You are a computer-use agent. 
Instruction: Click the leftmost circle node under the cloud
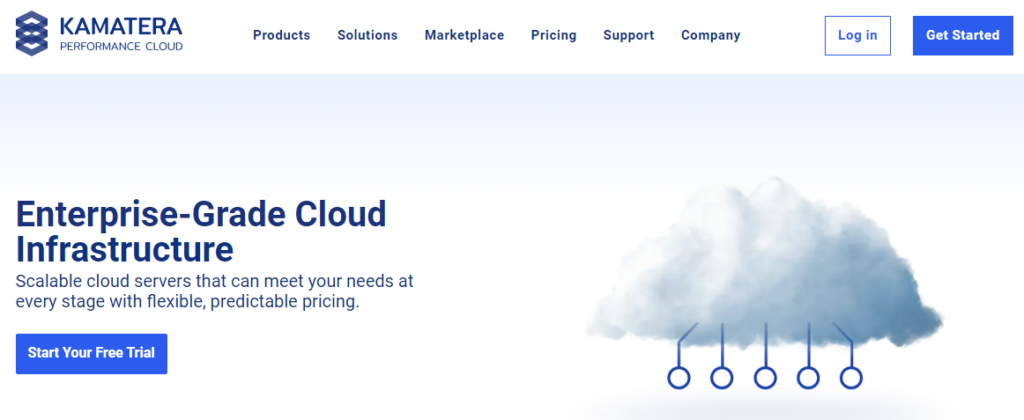679,378
